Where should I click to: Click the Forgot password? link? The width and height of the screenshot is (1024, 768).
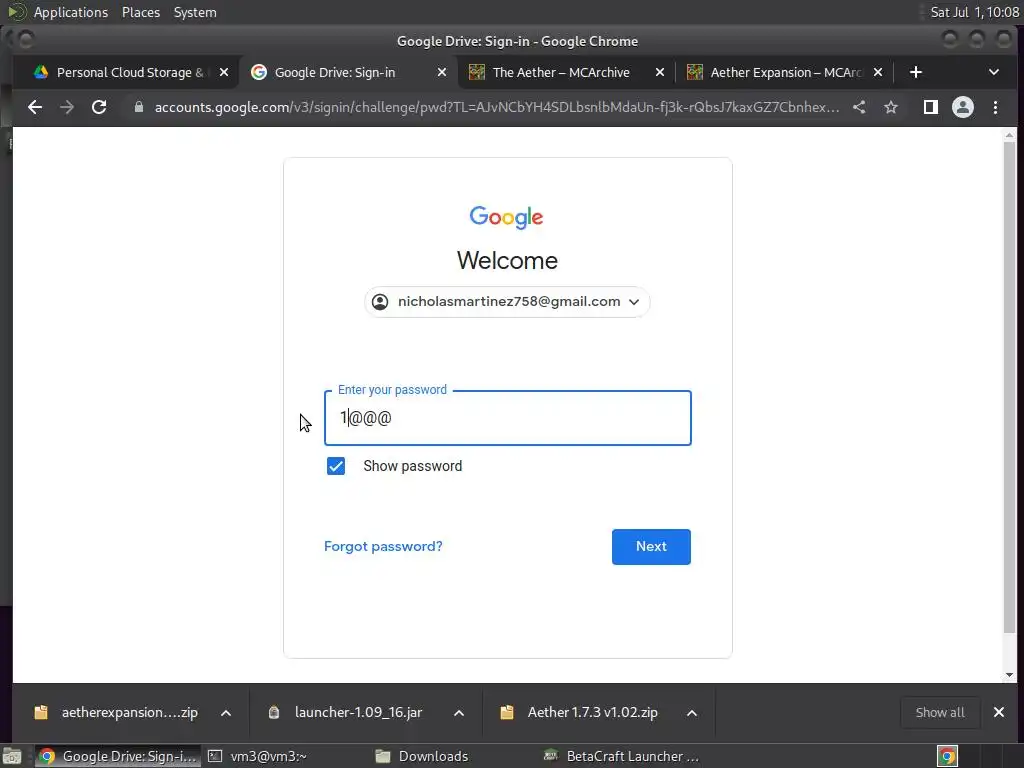[383, 547]
